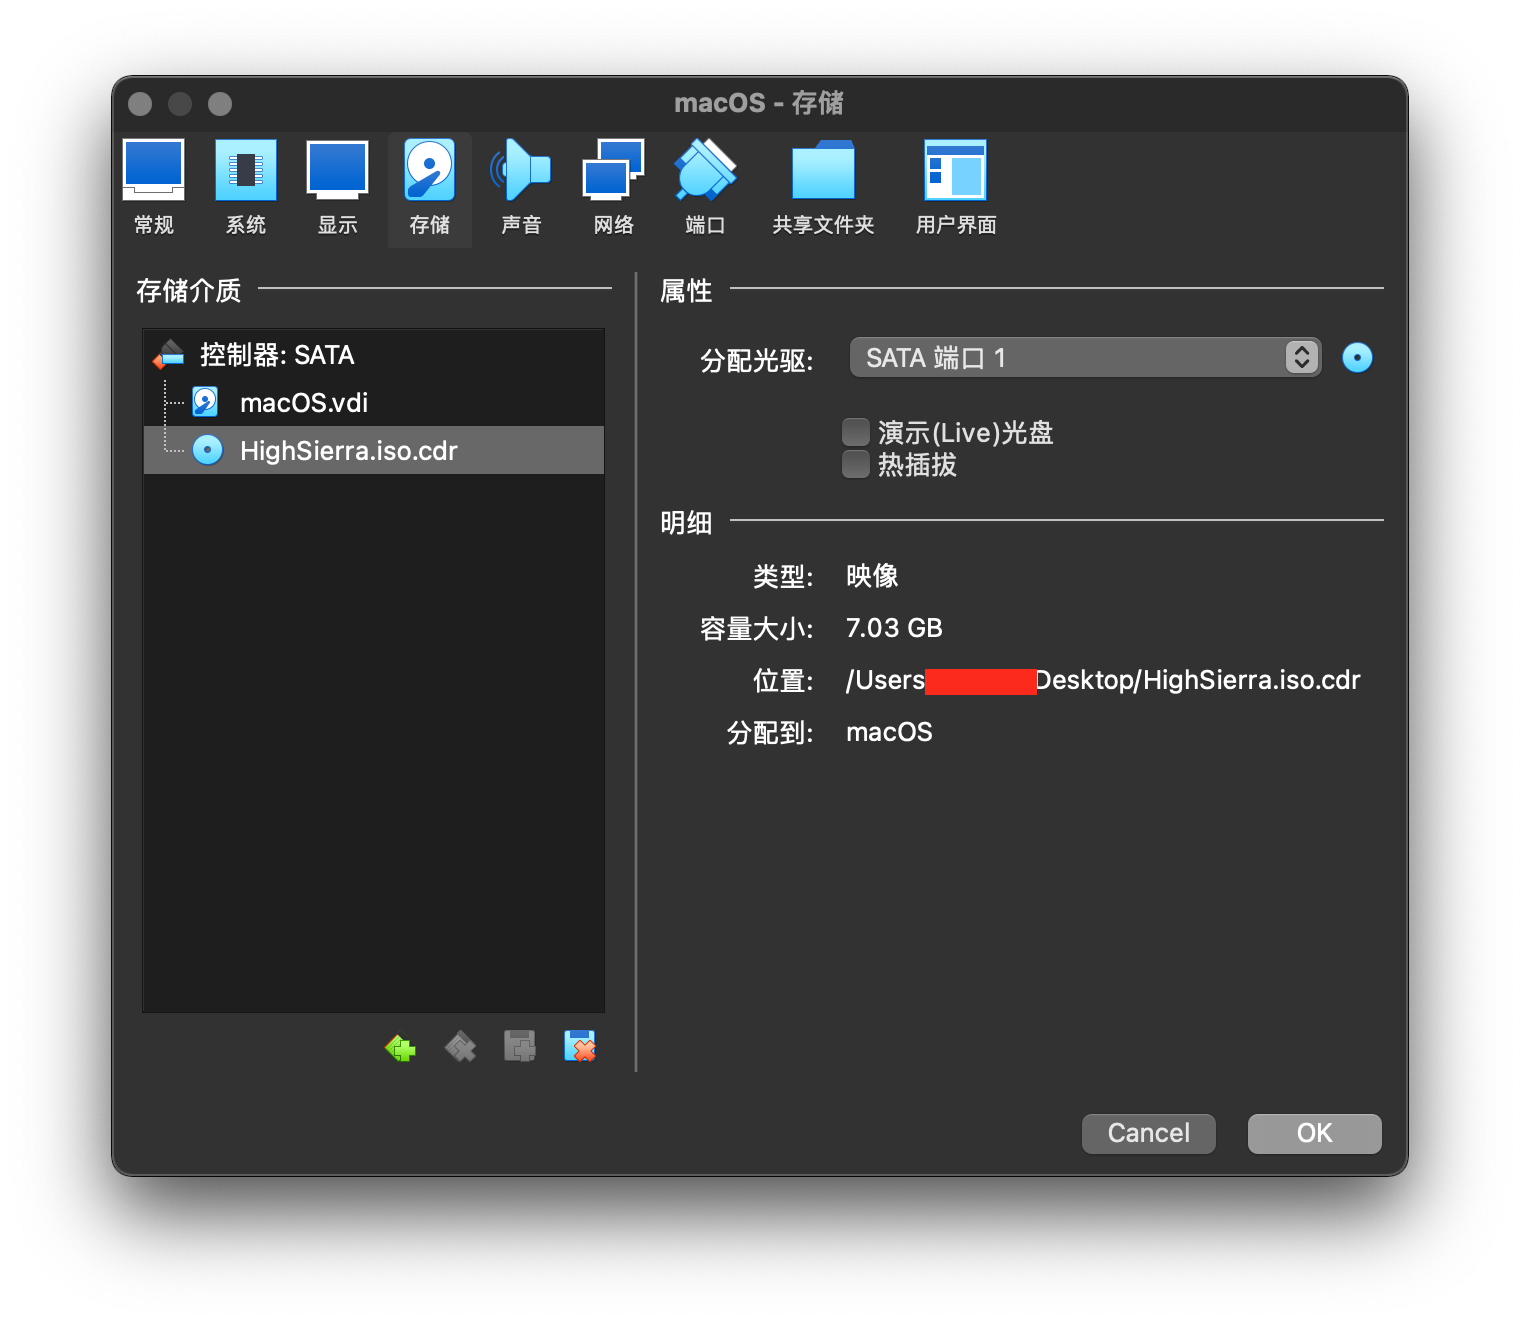Click the 位置 label
Image resolution: width=1520 pixels, height=1324 pixels.
coord(783,680)
